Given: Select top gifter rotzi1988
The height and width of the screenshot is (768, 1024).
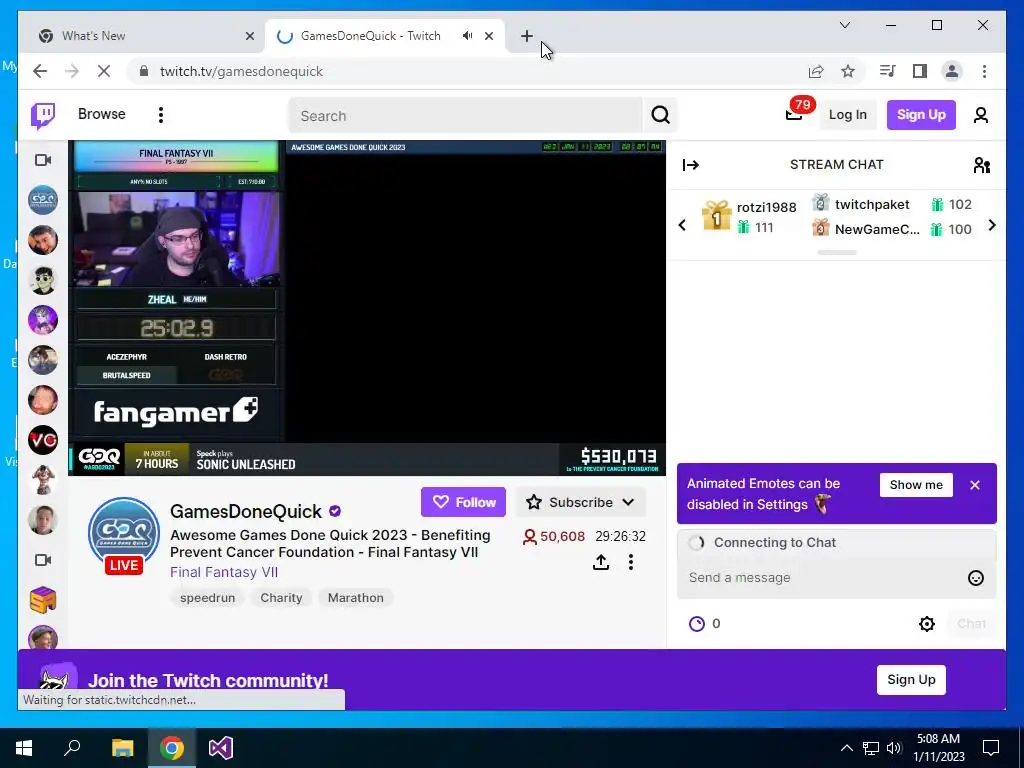Looking at the screenshot, I should [x=749, y=216].
